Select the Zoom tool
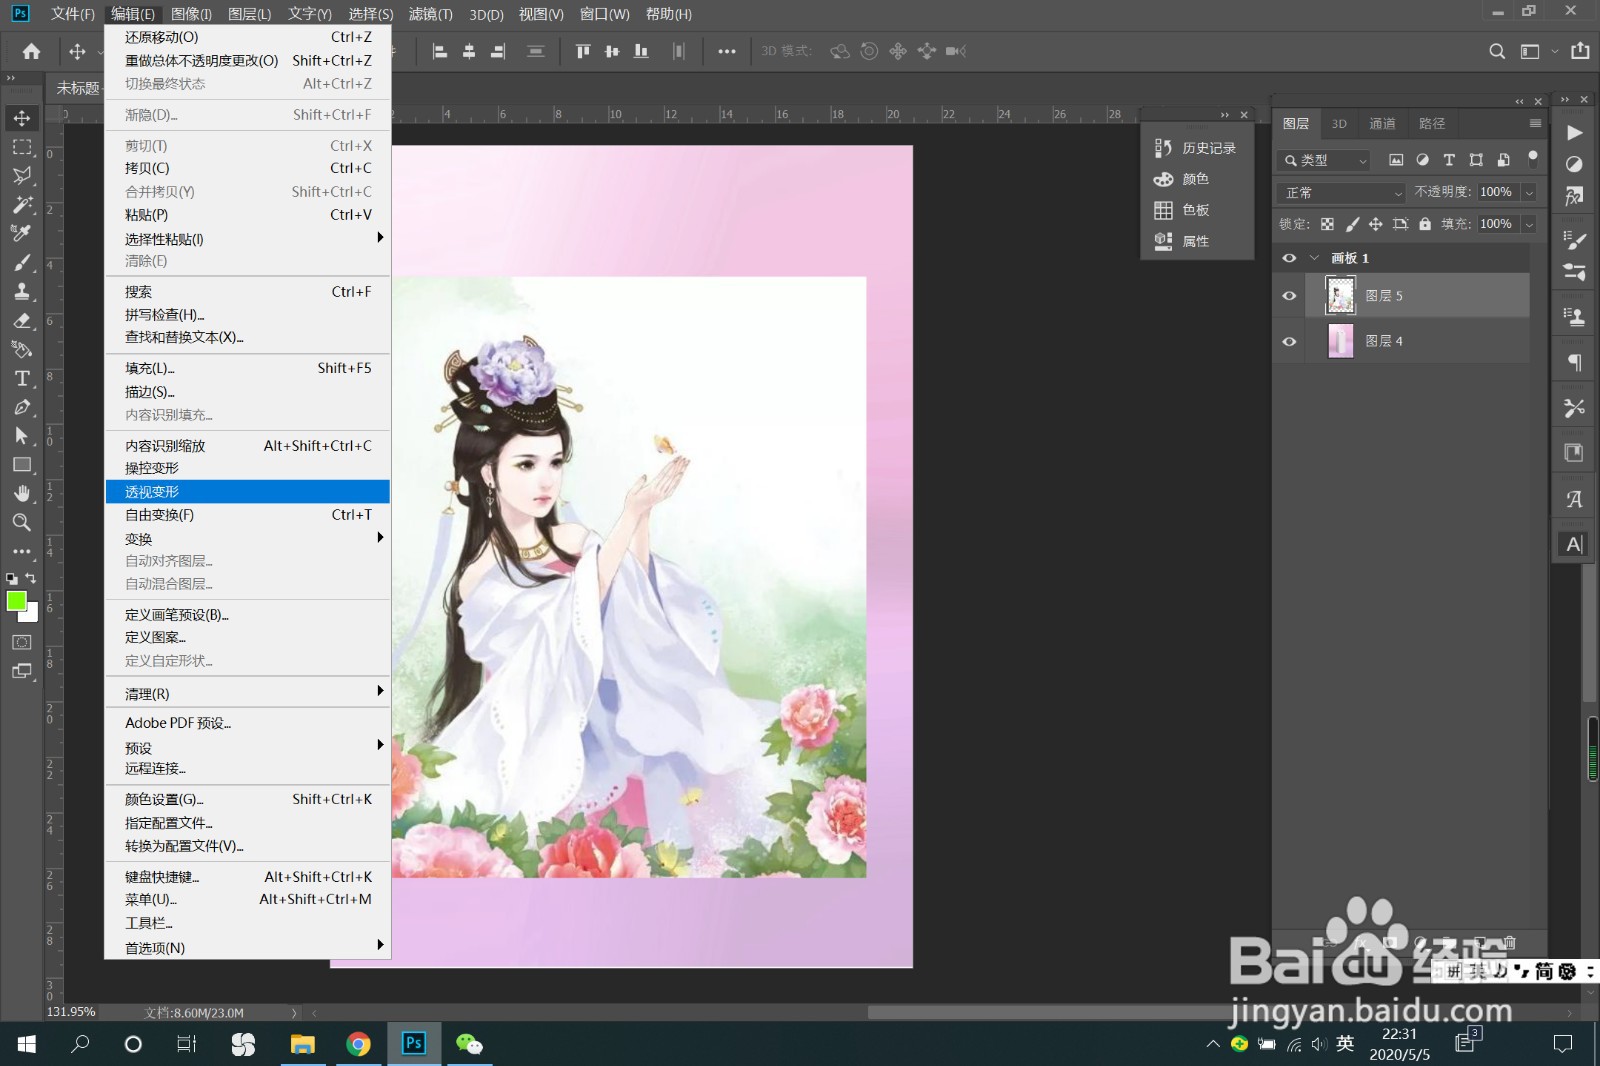 (x=21, y=522)
